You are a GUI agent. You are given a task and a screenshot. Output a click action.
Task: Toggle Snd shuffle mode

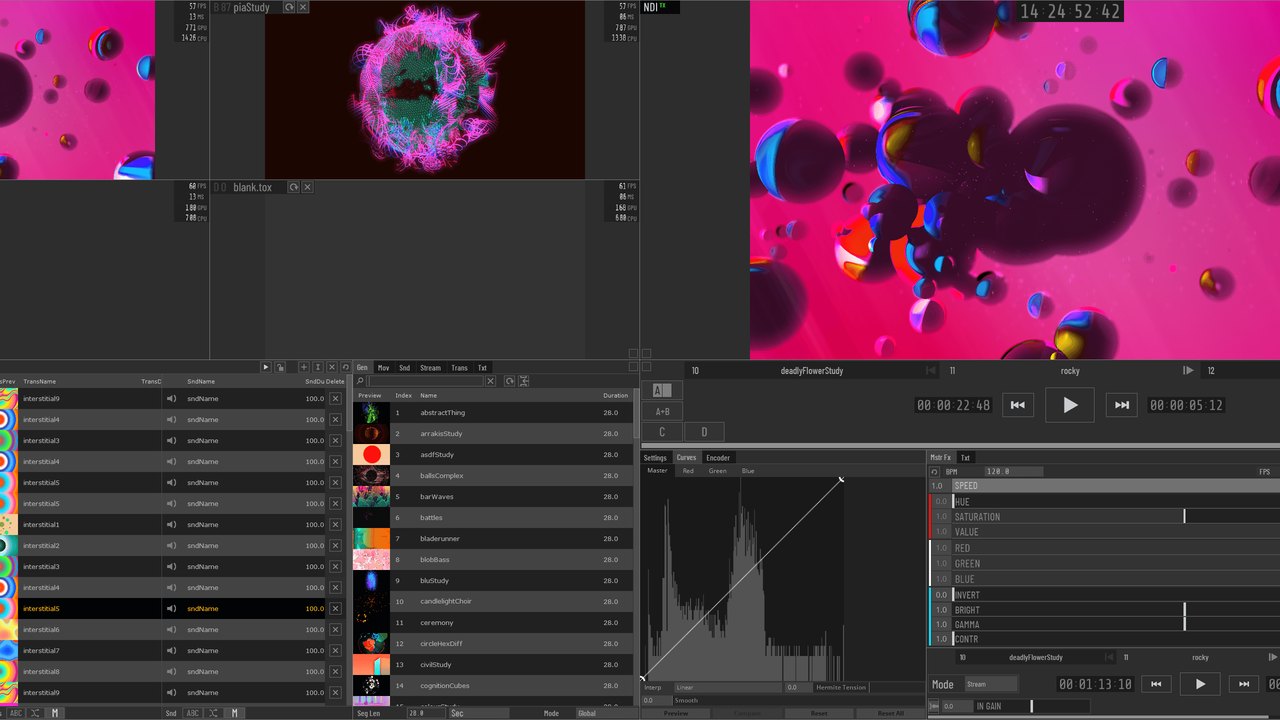tap(215, 713)
